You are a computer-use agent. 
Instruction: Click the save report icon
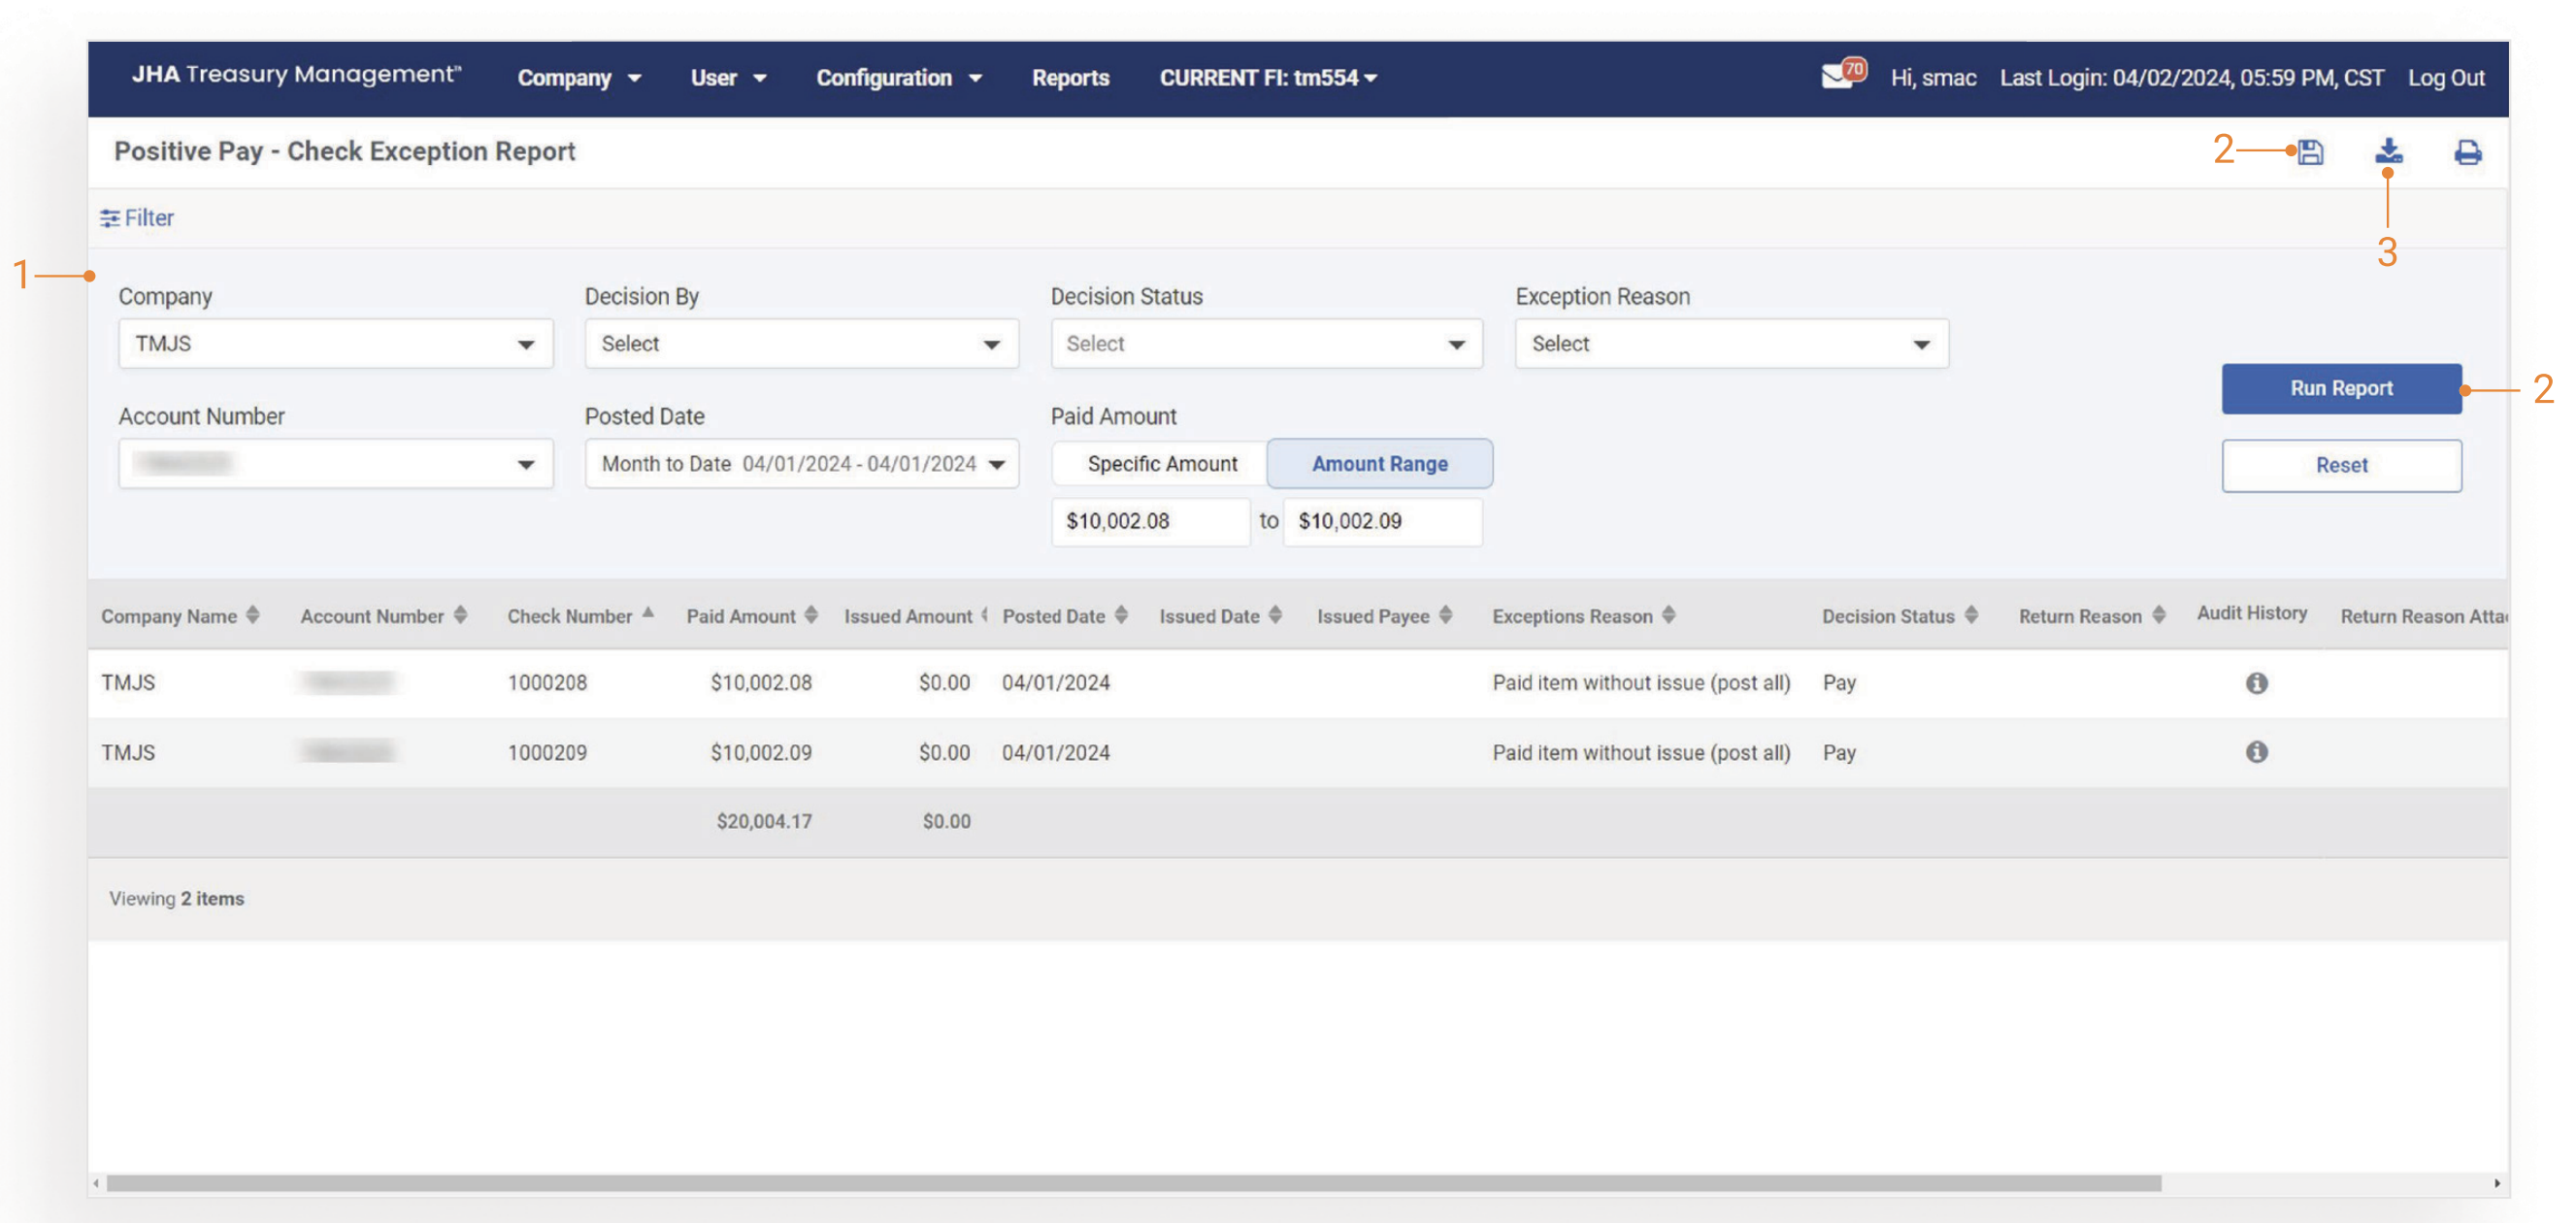(x=2309, y=152)
